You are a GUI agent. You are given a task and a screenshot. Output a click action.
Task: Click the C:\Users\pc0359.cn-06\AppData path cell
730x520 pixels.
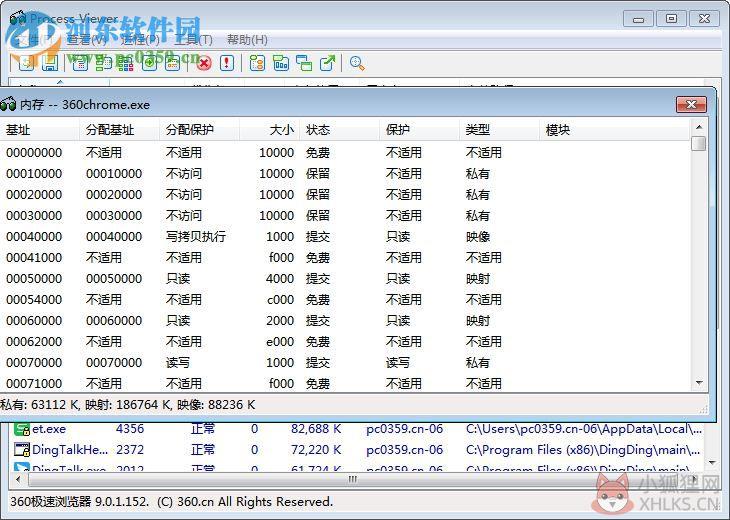[584, 429]
